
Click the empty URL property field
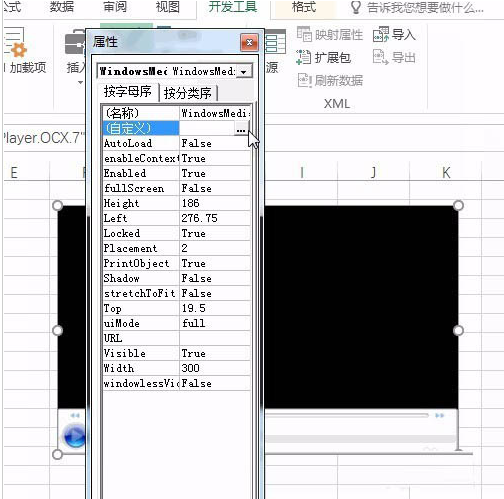click(215, 338)
